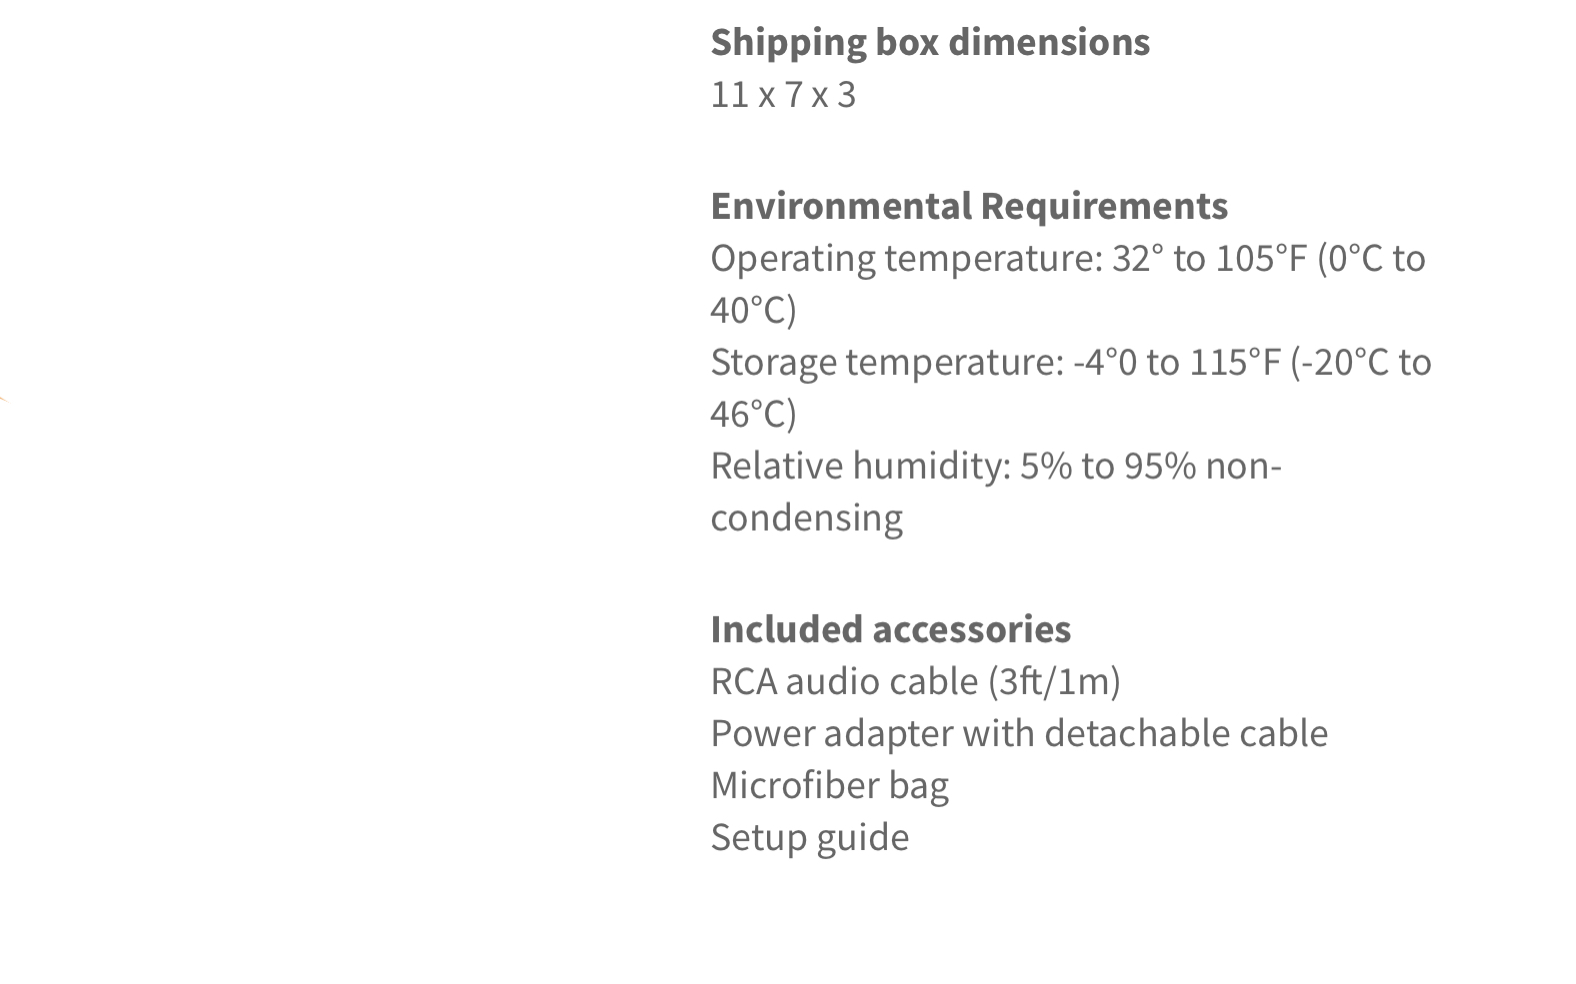1576x984 pixels.
Task: Click the Setup guide item
Action: pos(810,837)
